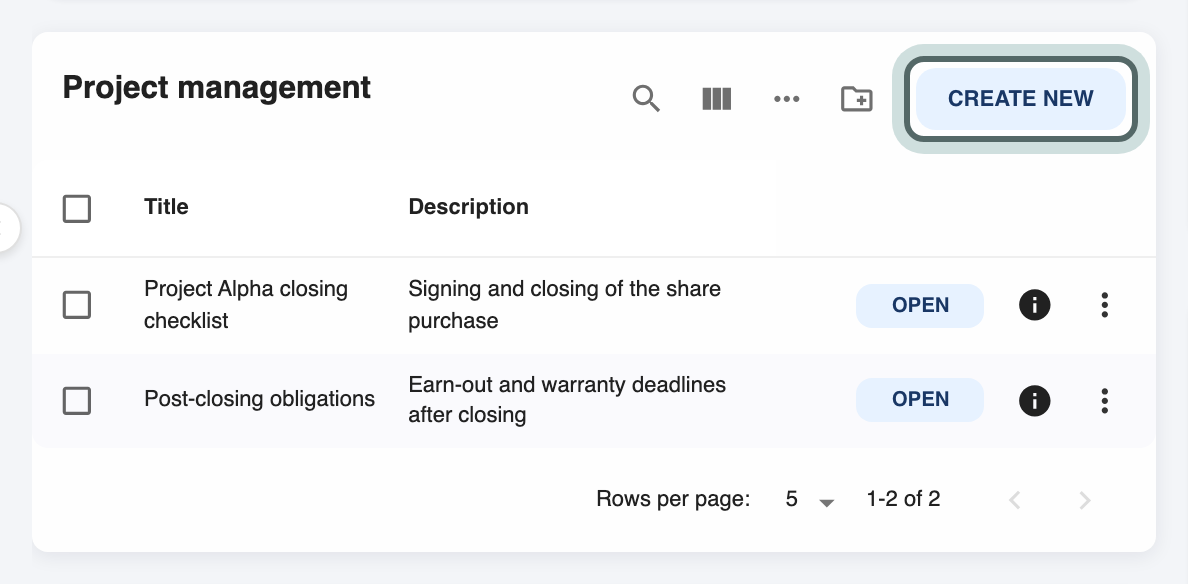Open kebab menu for Post-closing obligations row
The image size is (1188, 584).
coord(1105,400)
